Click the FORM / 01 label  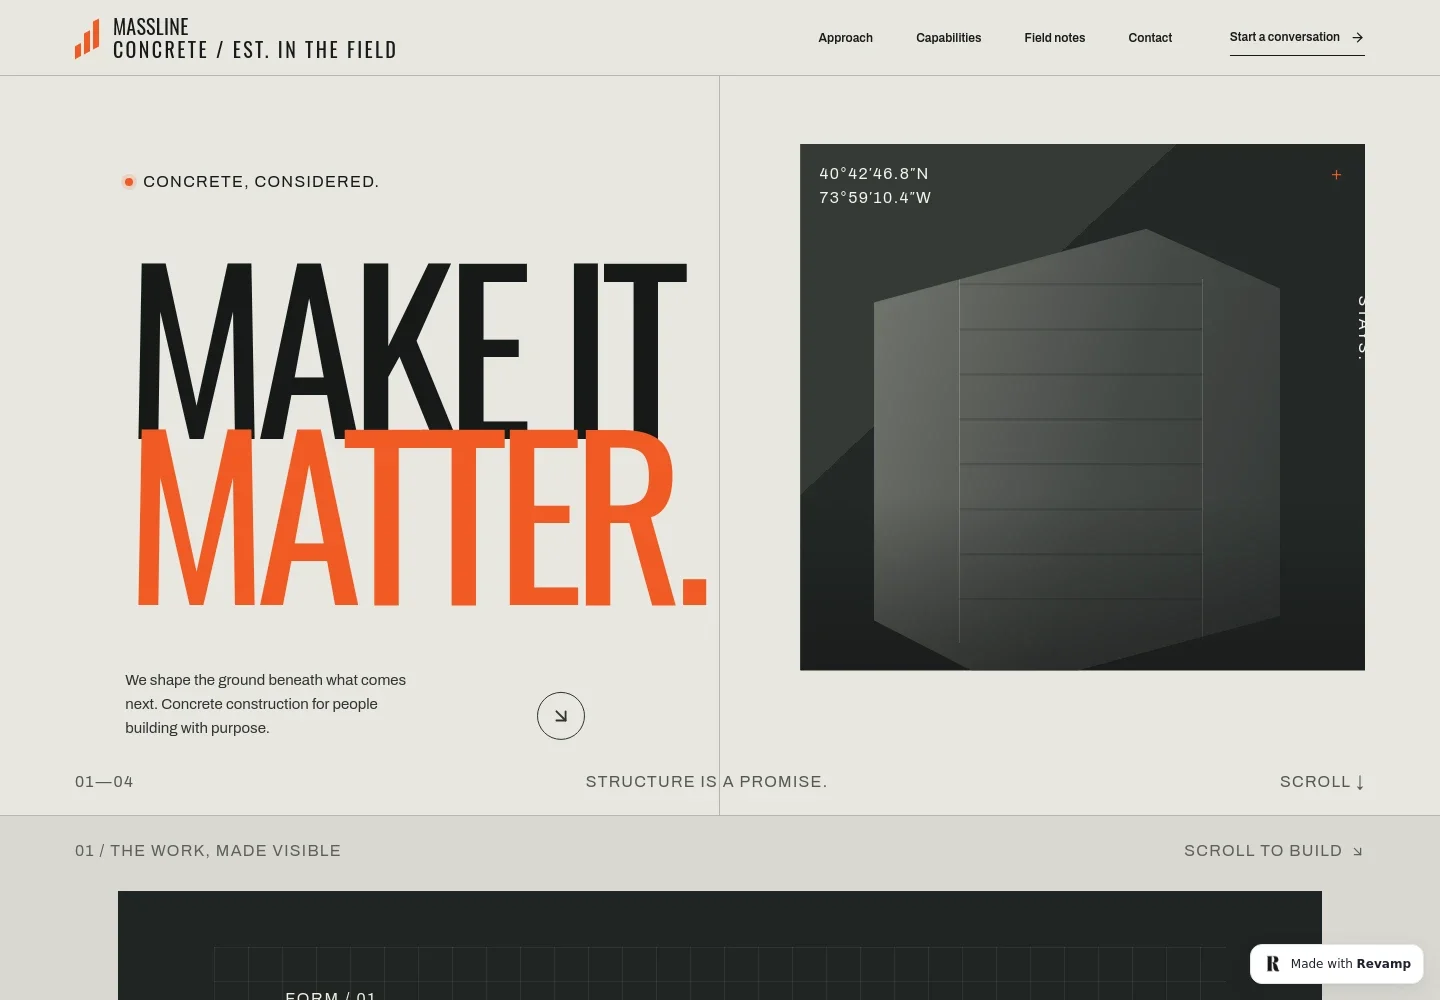[331, 996]
